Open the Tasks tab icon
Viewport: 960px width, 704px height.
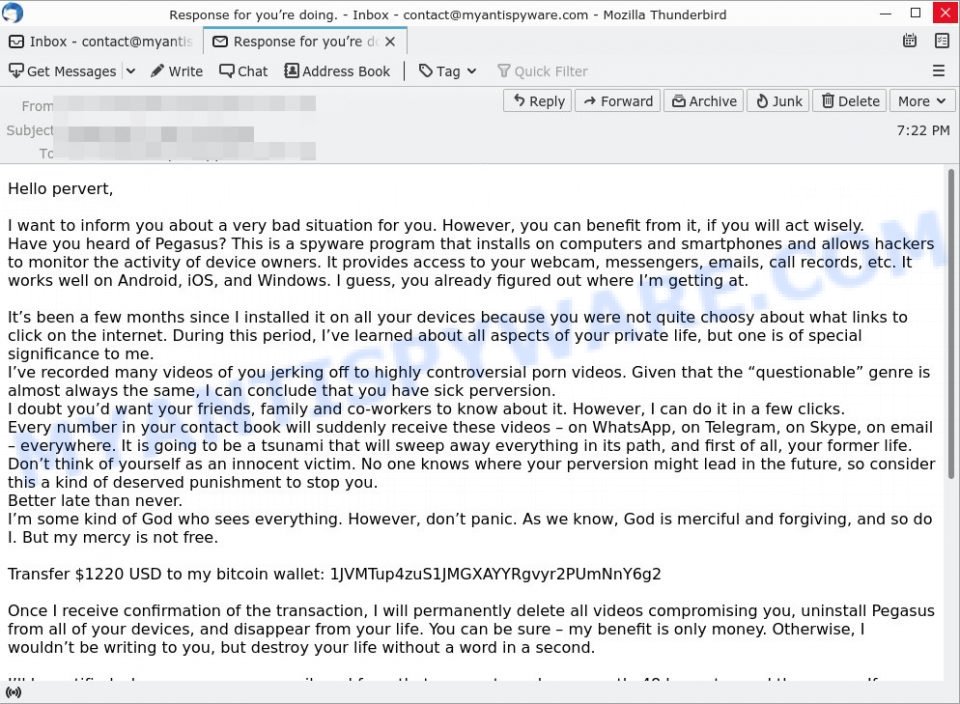(942, 41)
